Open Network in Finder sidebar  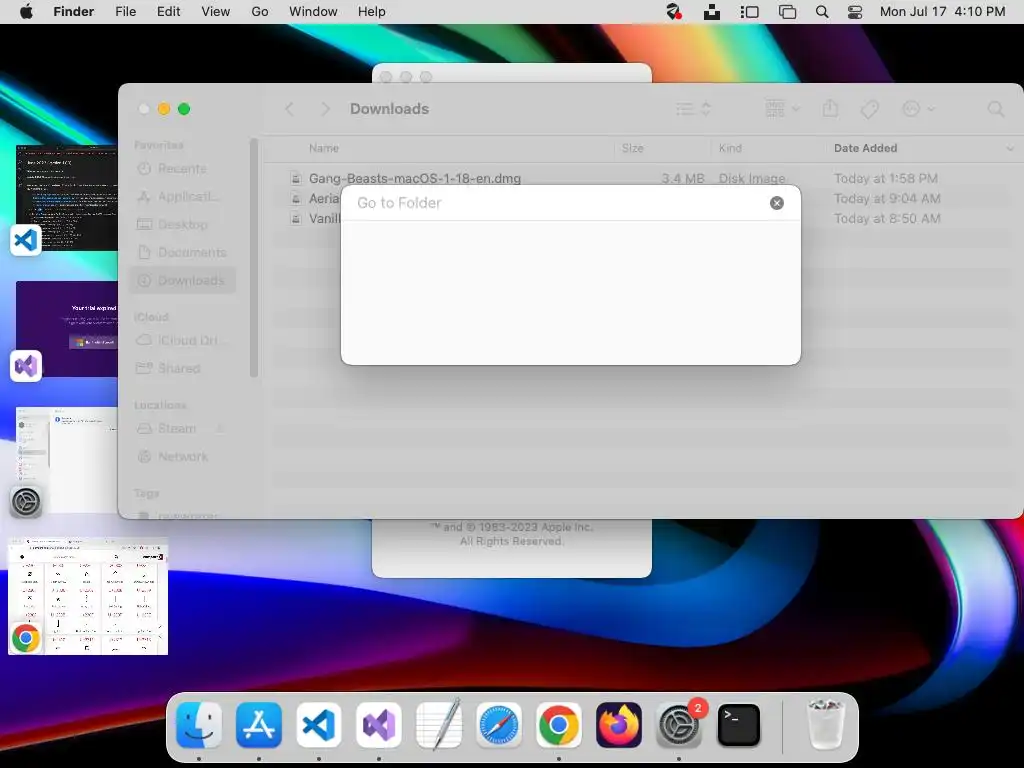pyautogui.click(x=182, y=456)
